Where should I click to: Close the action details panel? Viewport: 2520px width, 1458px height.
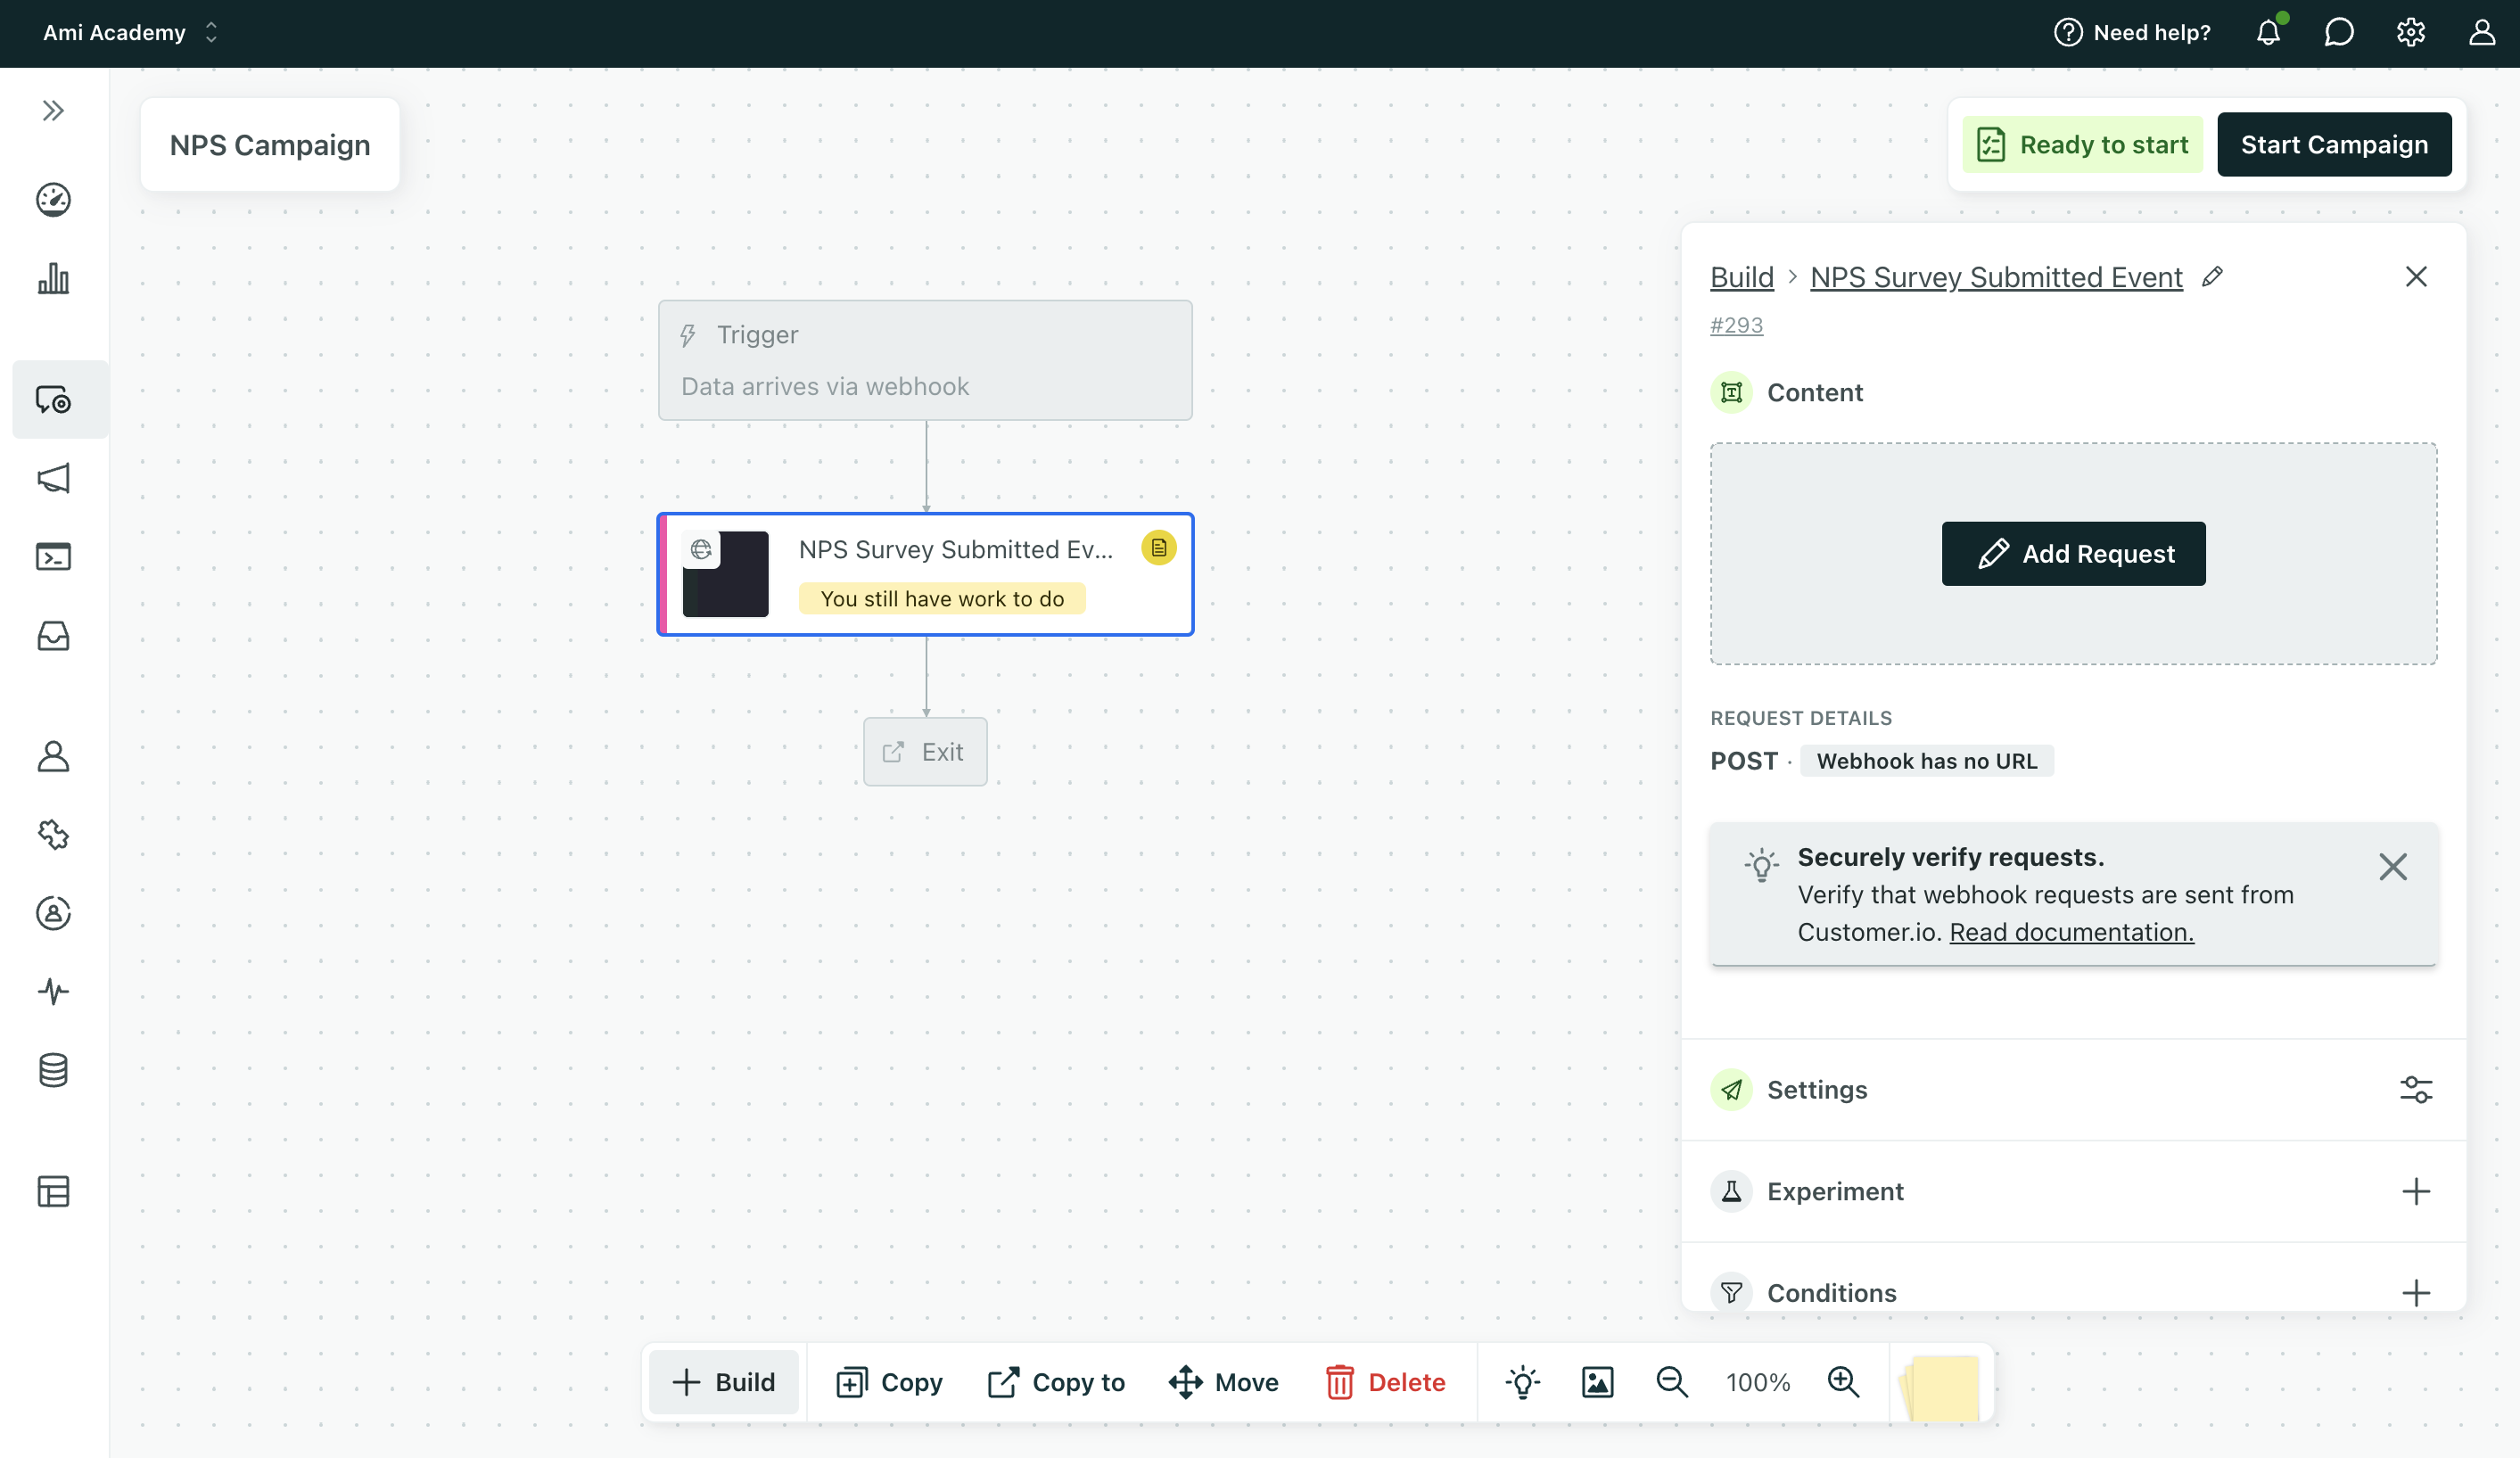2416,277
